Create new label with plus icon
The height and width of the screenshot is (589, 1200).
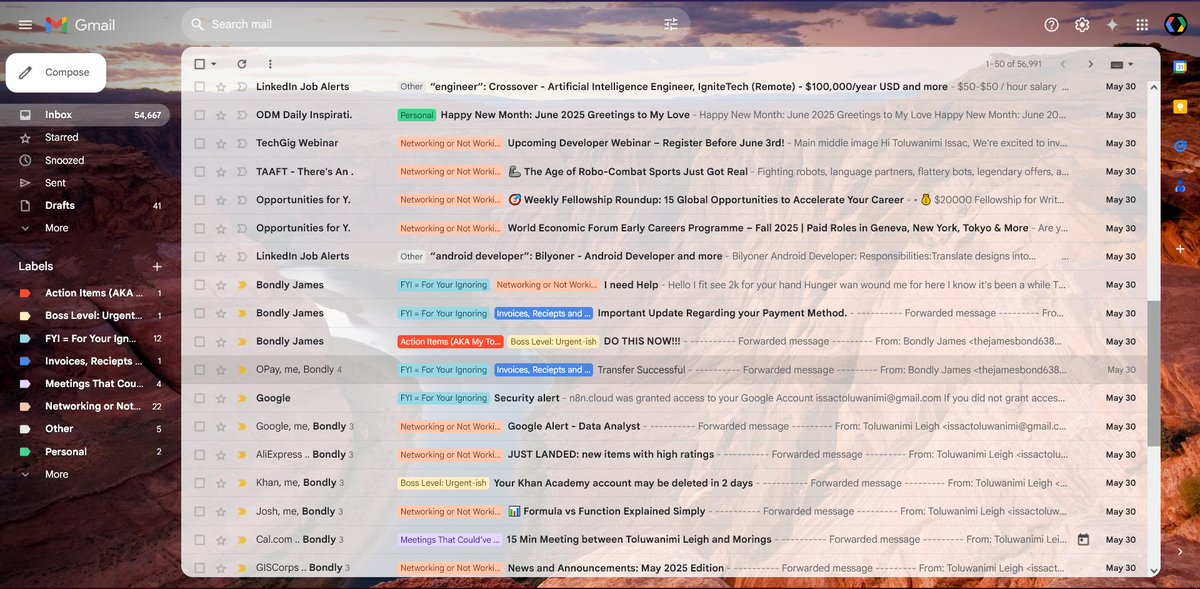coord(157,267)
